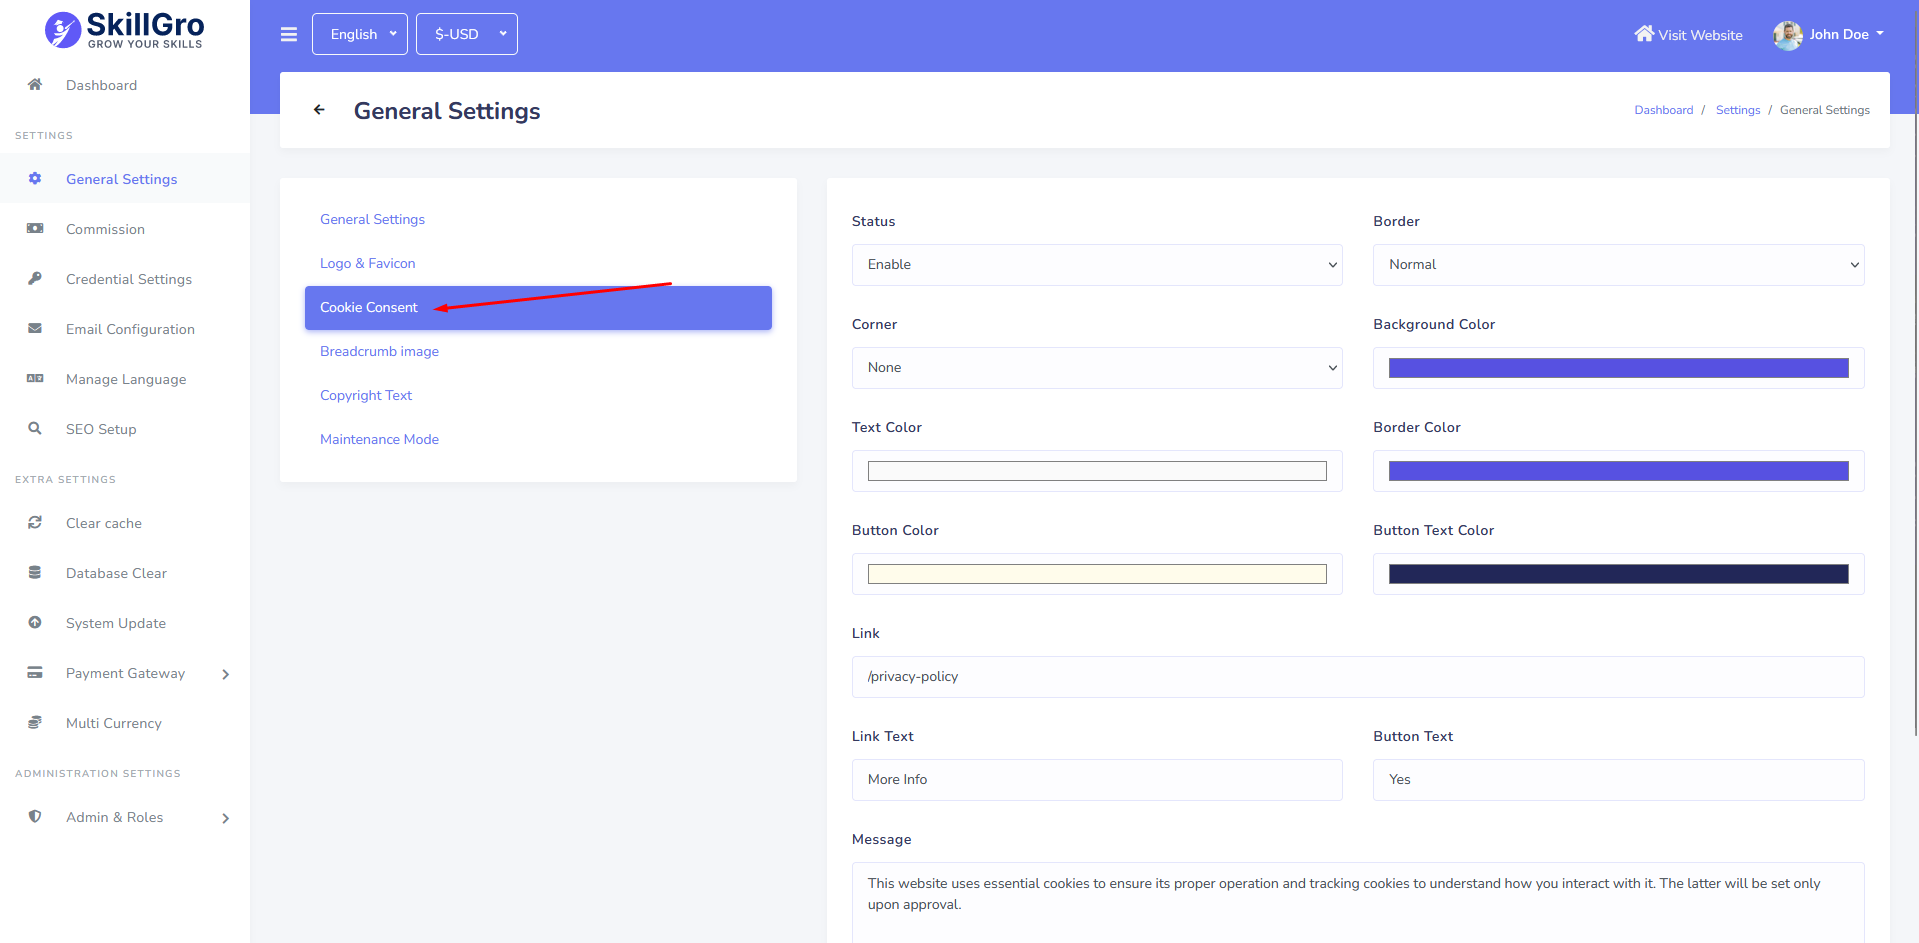The height and width of the screenshot is (943, 1919).
Task: Click the Visit Website house icon
Action: coord(1644,34)
